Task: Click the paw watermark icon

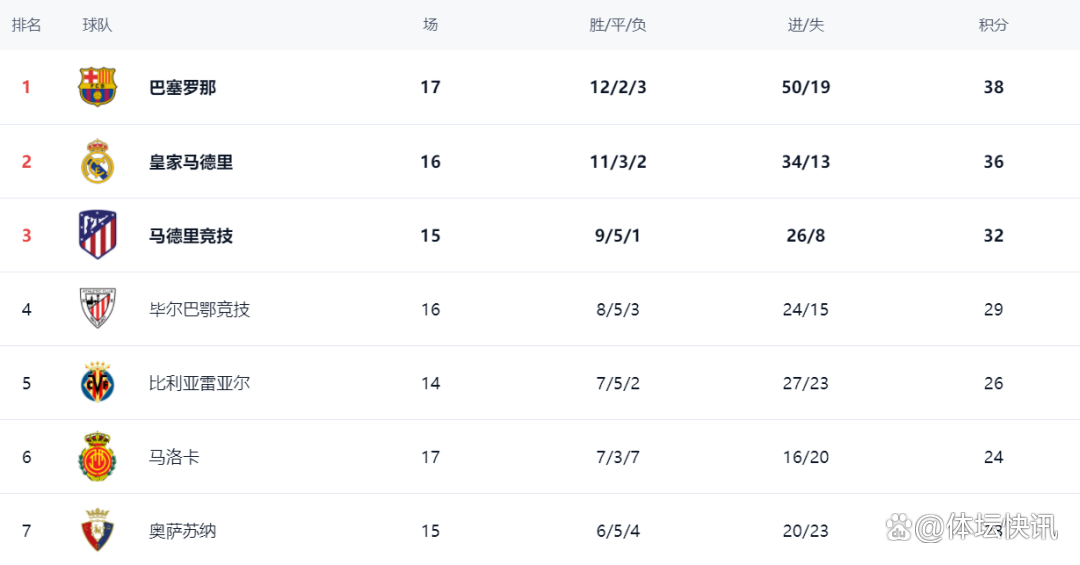Action: click(x=899, y=528)
